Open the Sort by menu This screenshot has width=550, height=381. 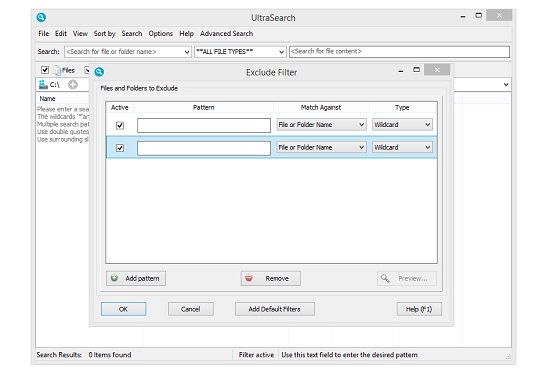104,33
